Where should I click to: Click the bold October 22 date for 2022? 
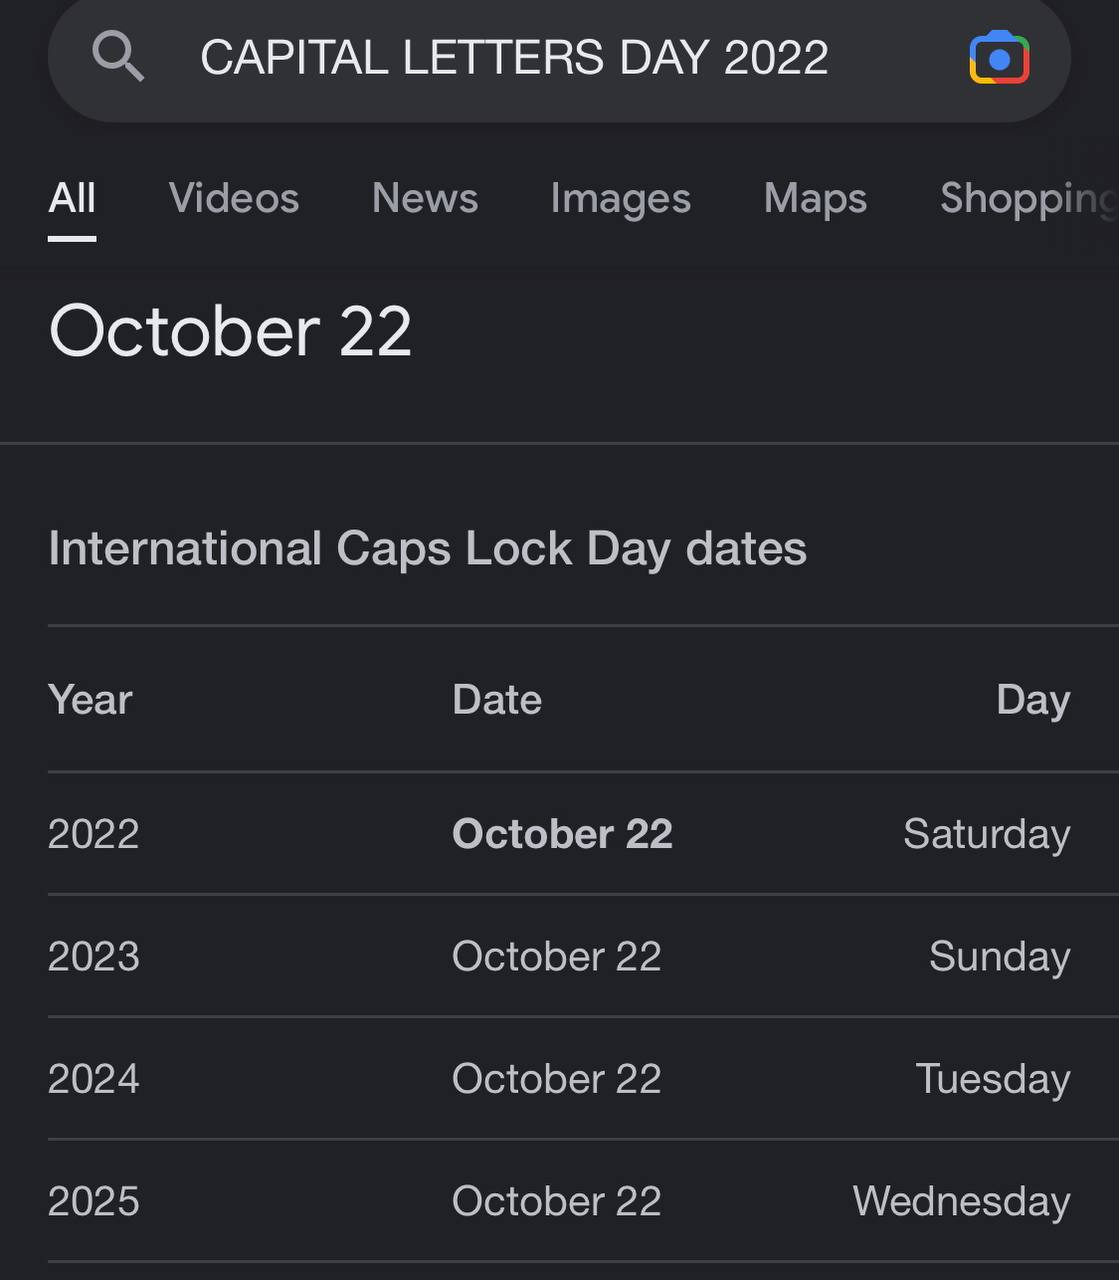pyautogui.click(x=562, y=834)
